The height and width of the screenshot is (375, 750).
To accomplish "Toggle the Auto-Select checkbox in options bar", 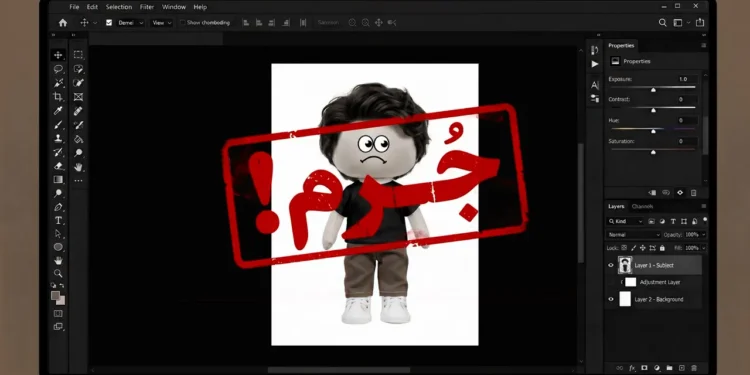I will point(109,22).
